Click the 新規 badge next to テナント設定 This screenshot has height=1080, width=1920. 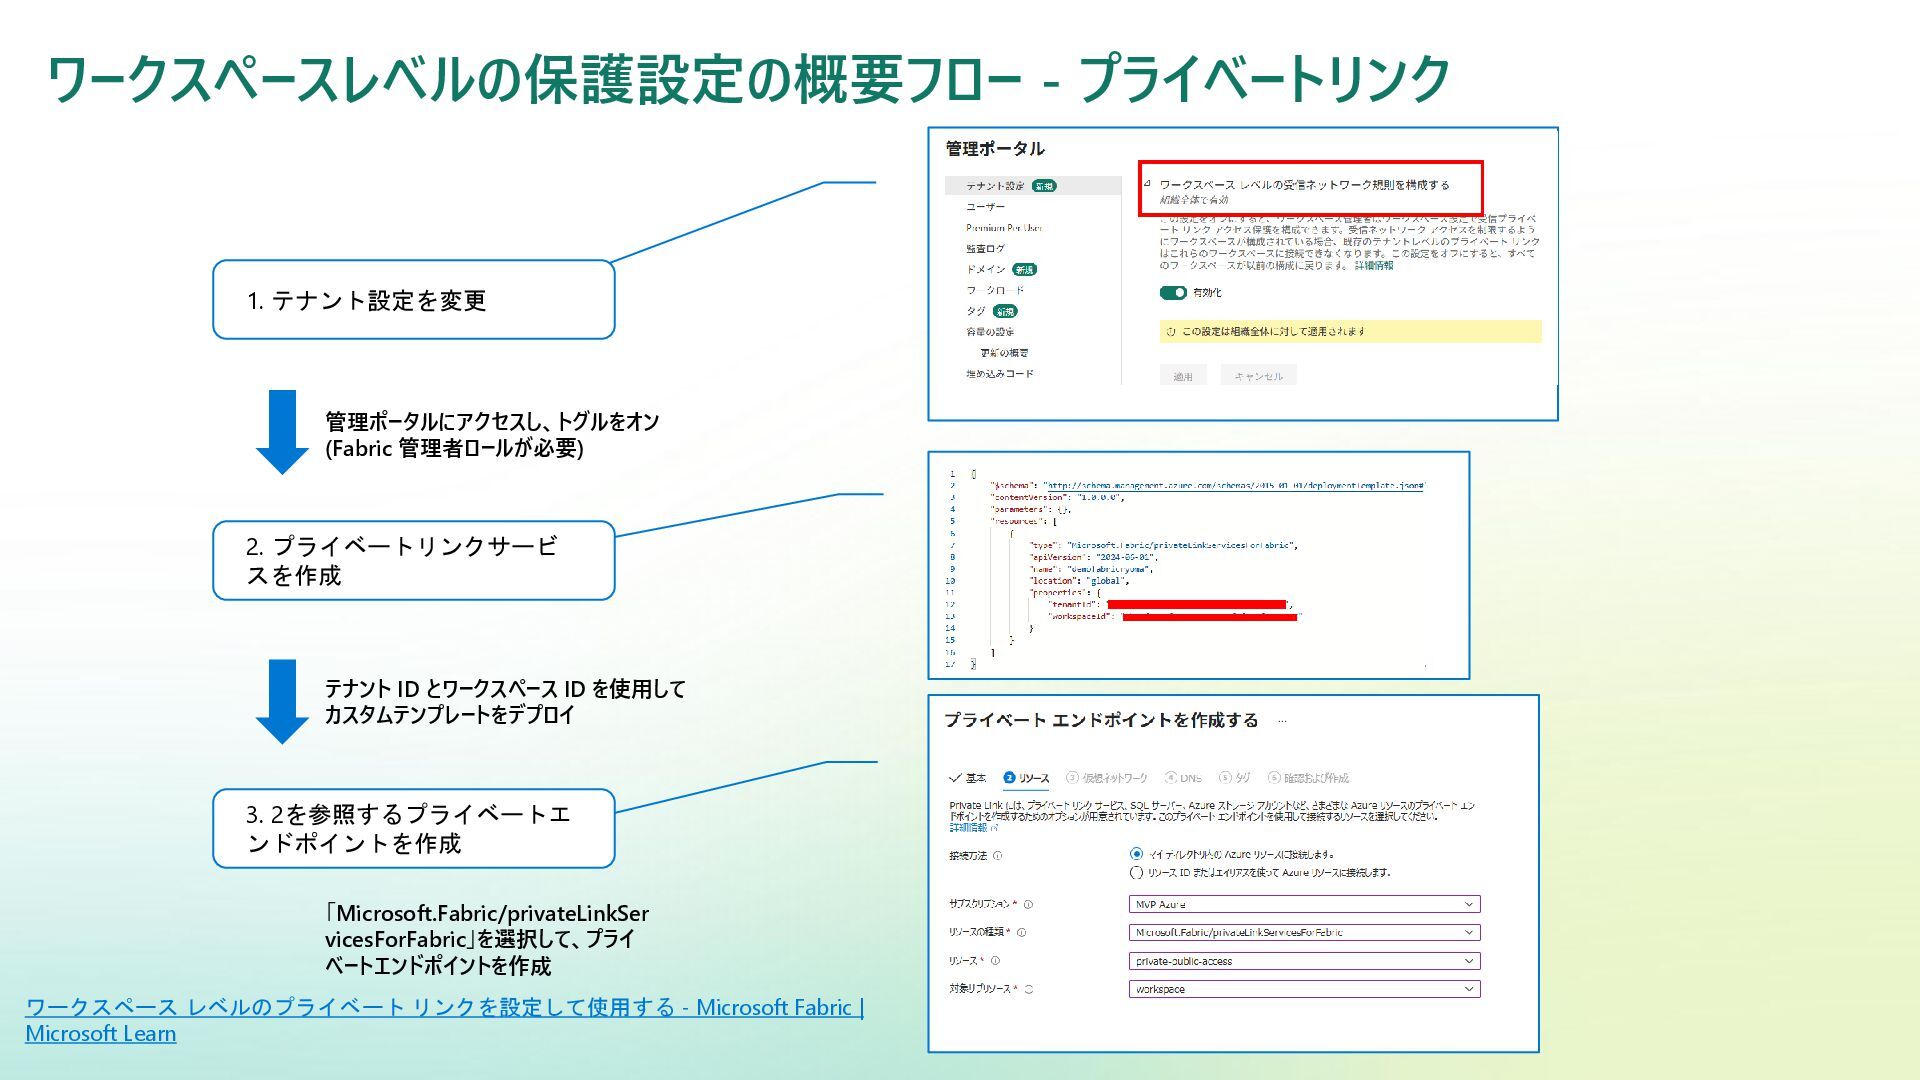(x=1044, y=186)
